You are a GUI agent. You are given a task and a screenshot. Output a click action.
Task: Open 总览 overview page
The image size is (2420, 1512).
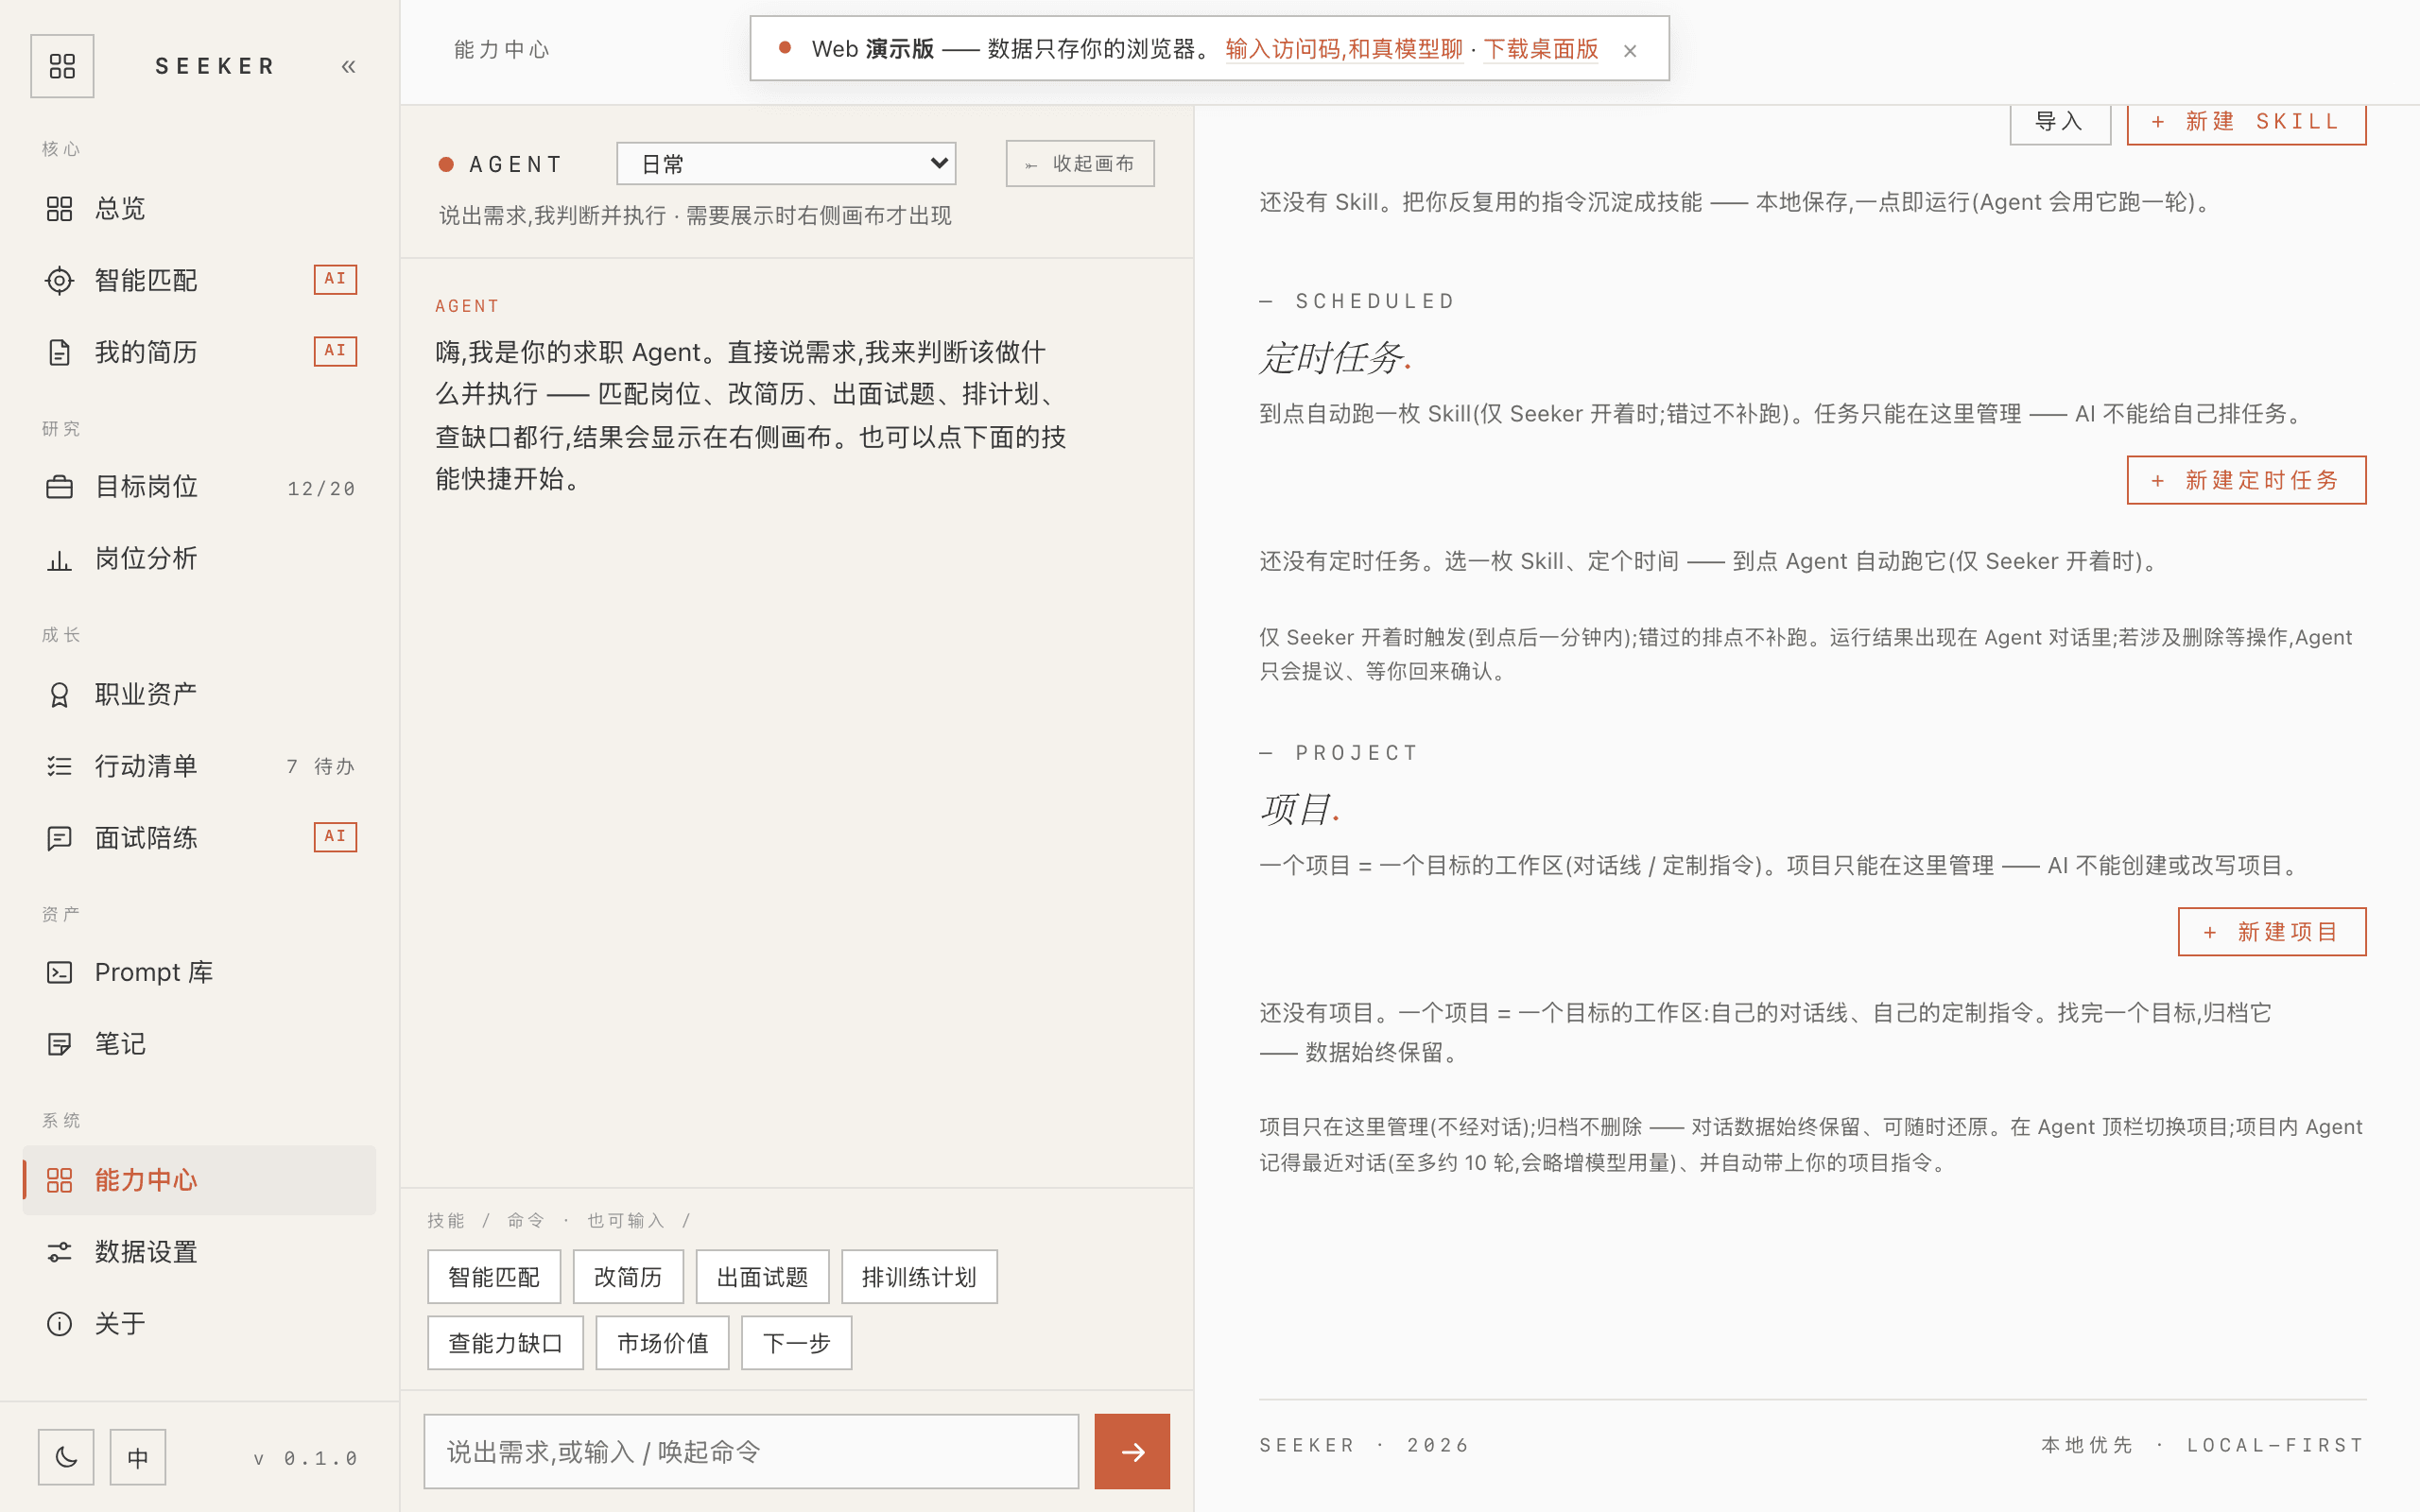click(x=199, y=208)
